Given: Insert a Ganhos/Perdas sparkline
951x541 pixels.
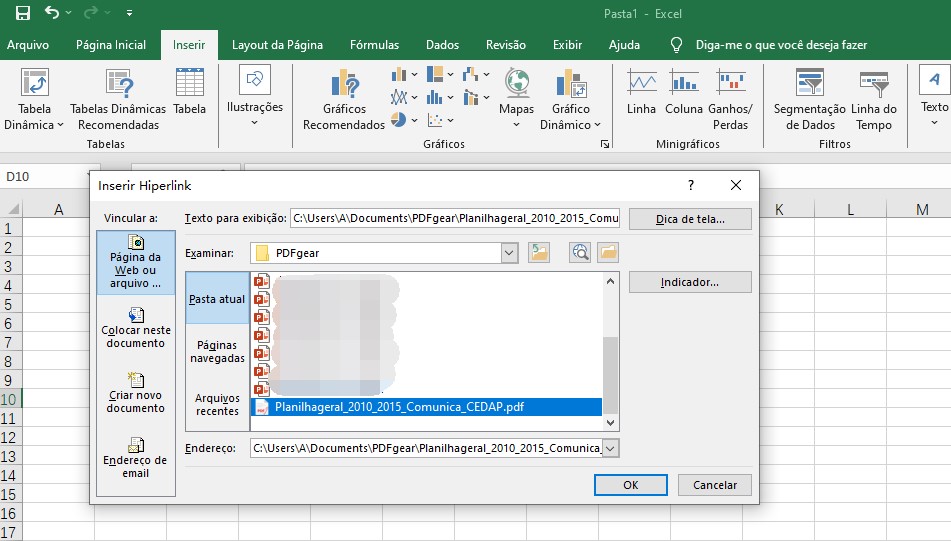Looking at the screenshot, I should pos(730,99).
